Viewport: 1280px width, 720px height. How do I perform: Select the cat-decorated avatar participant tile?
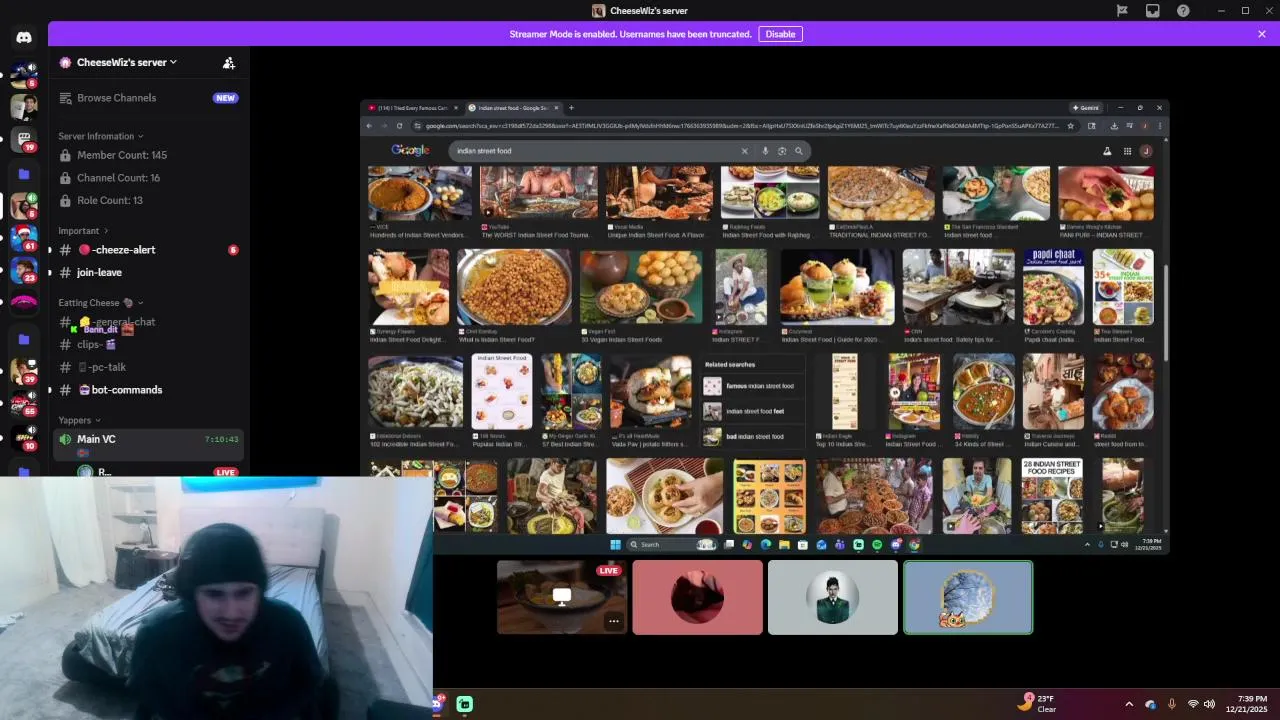click(x=968, y=597)
